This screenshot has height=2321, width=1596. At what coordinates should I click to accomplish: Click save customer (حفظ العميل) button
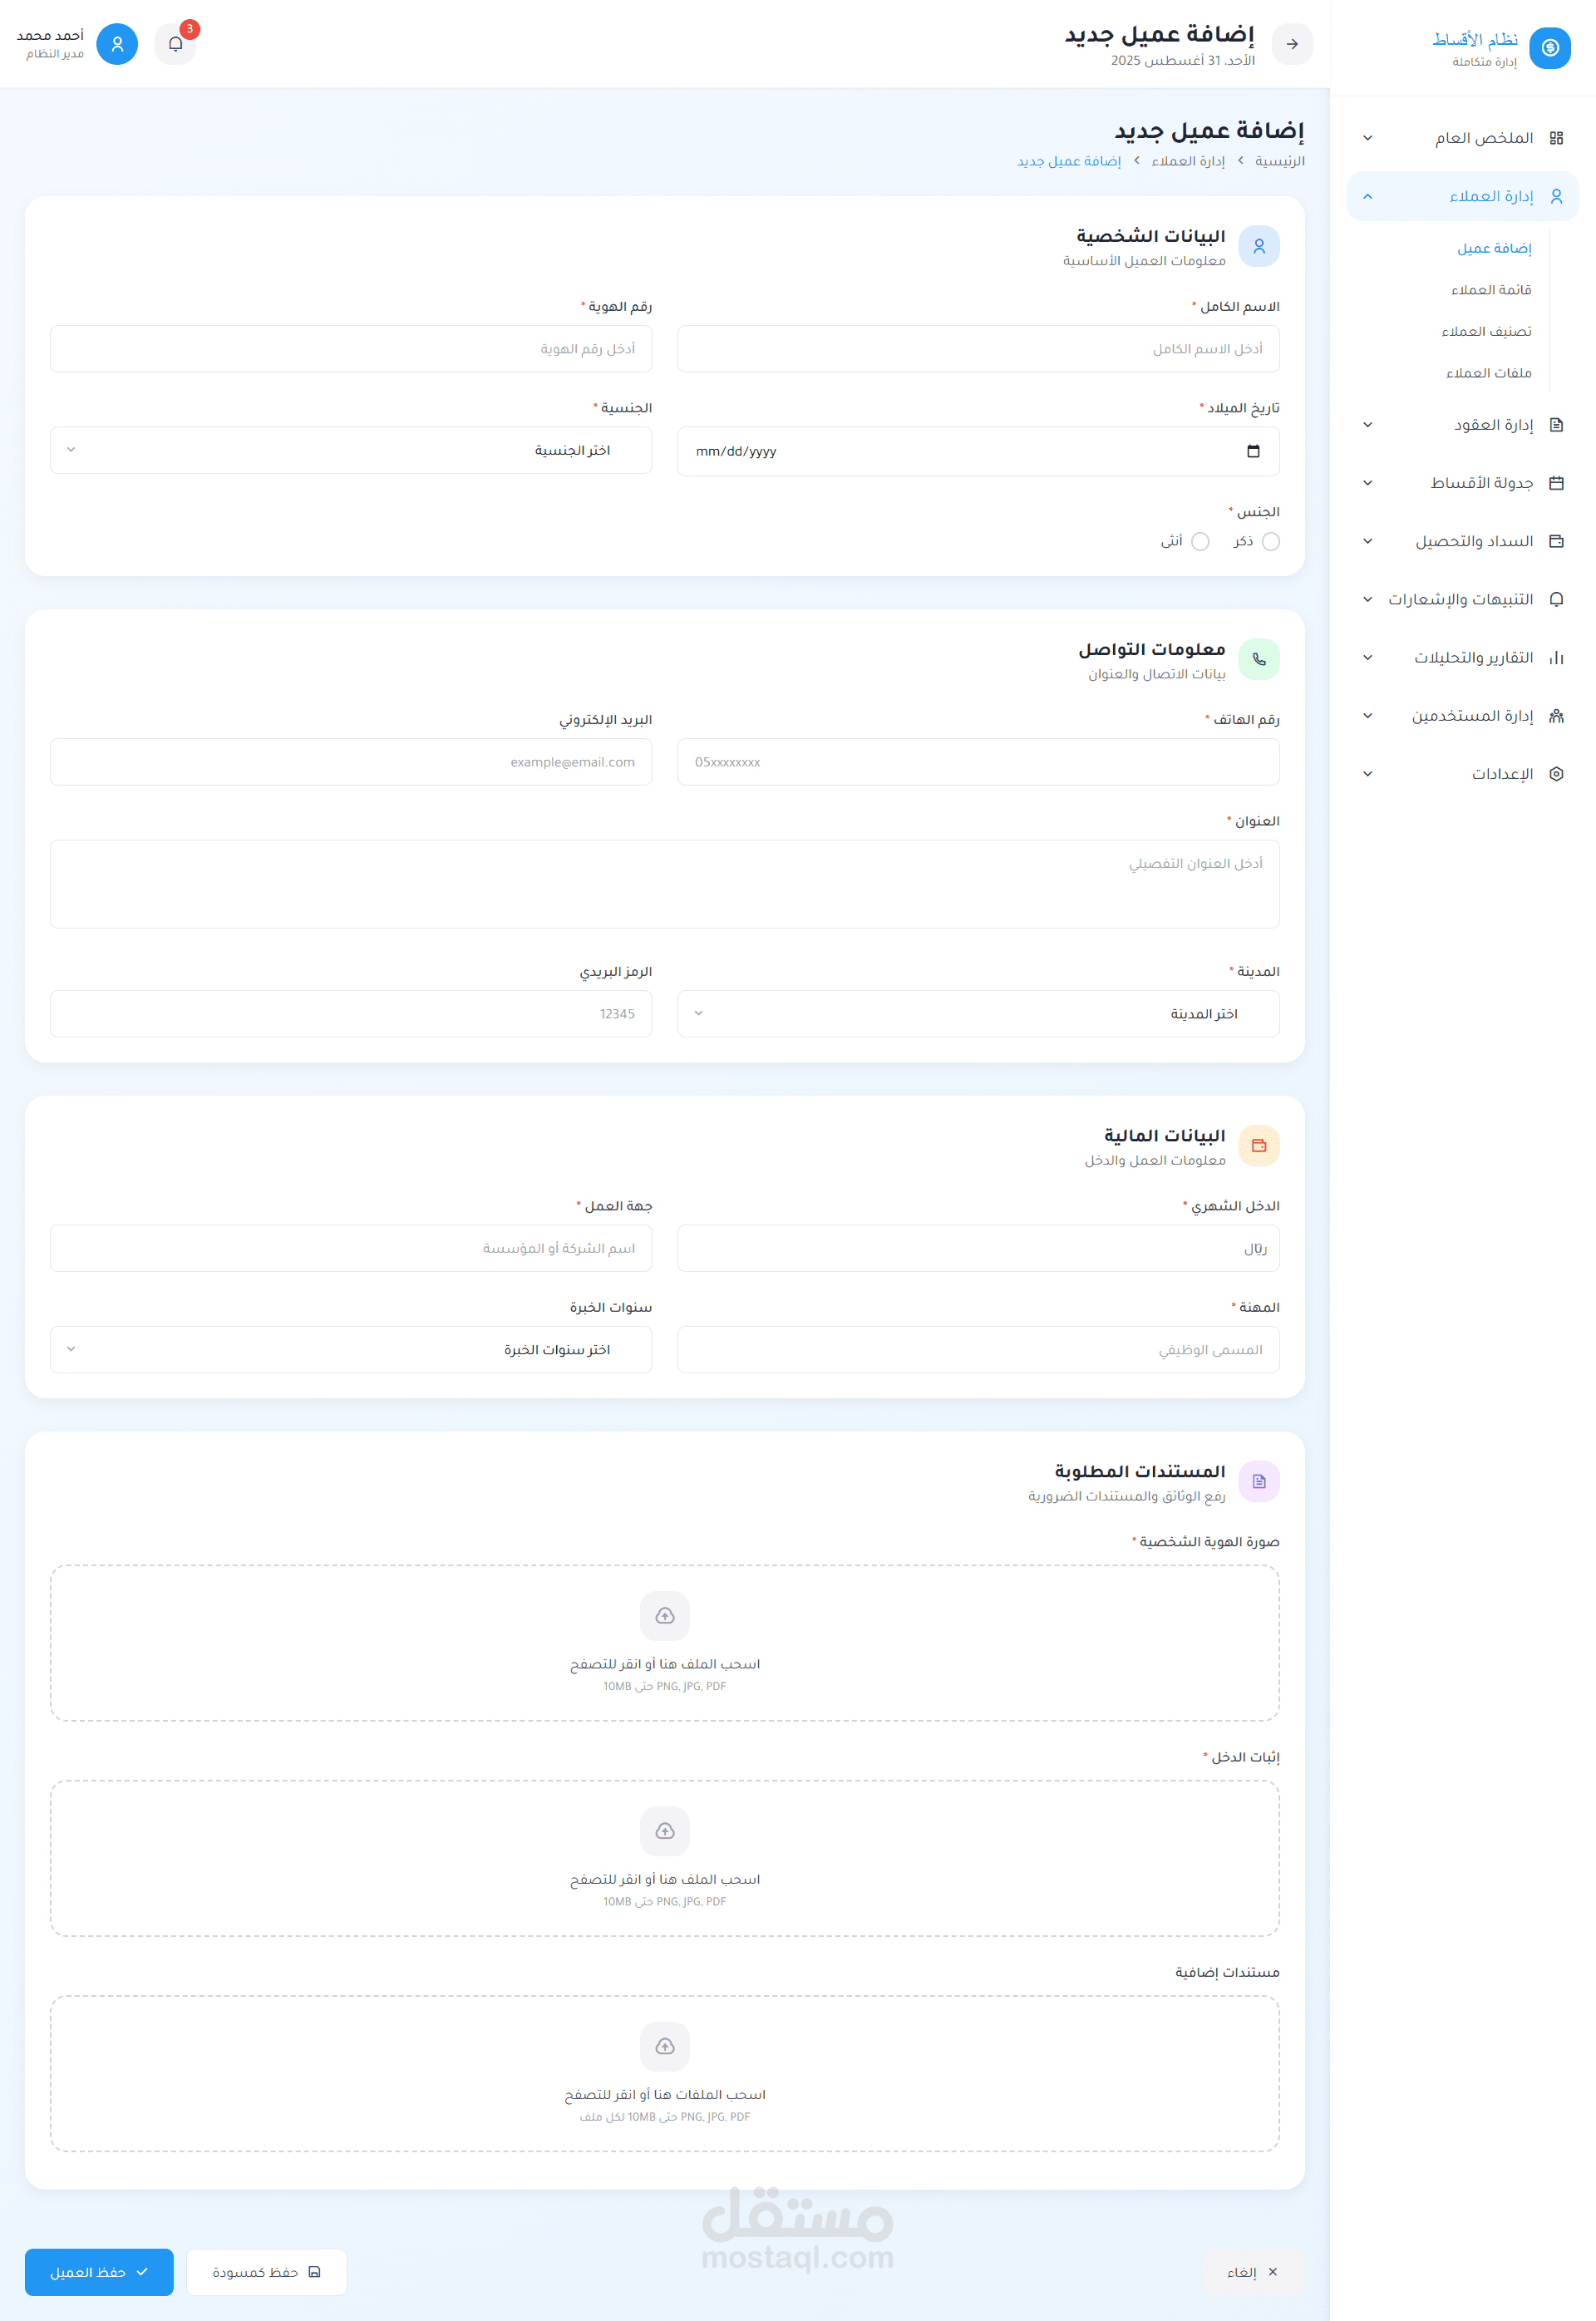(99, 2272)
